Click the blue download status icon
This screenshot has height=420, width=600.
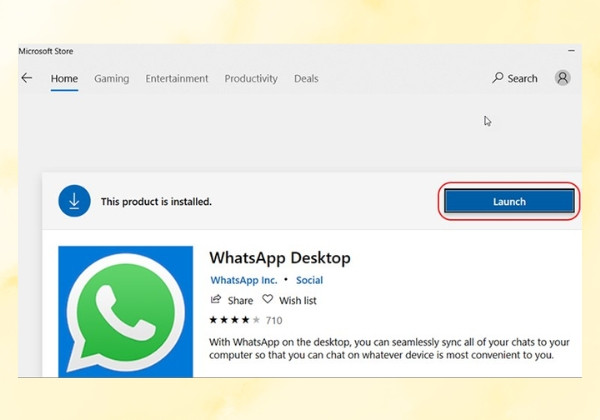click(x=74, y=201)
